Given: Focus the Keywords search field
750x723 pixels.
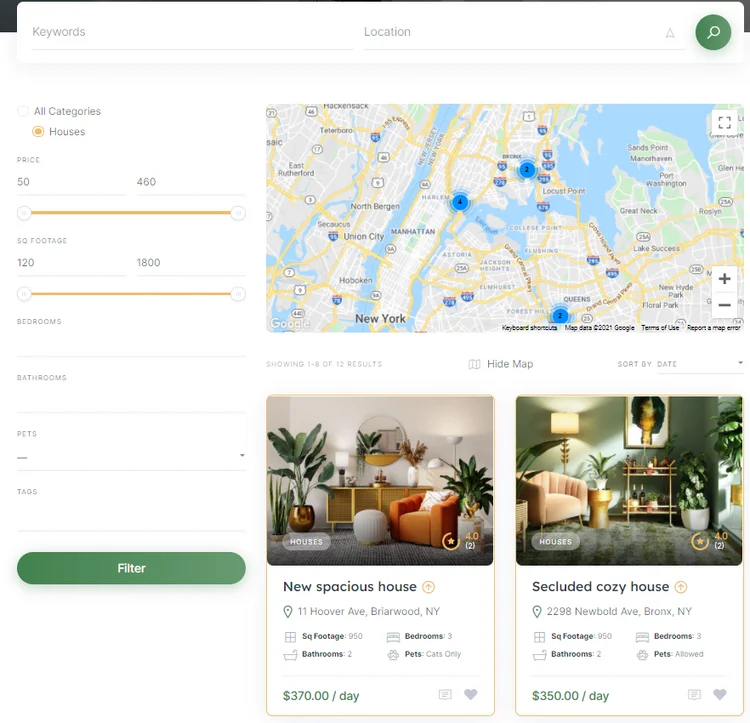Looking at the screenshot, I should (x=192, y=32).
